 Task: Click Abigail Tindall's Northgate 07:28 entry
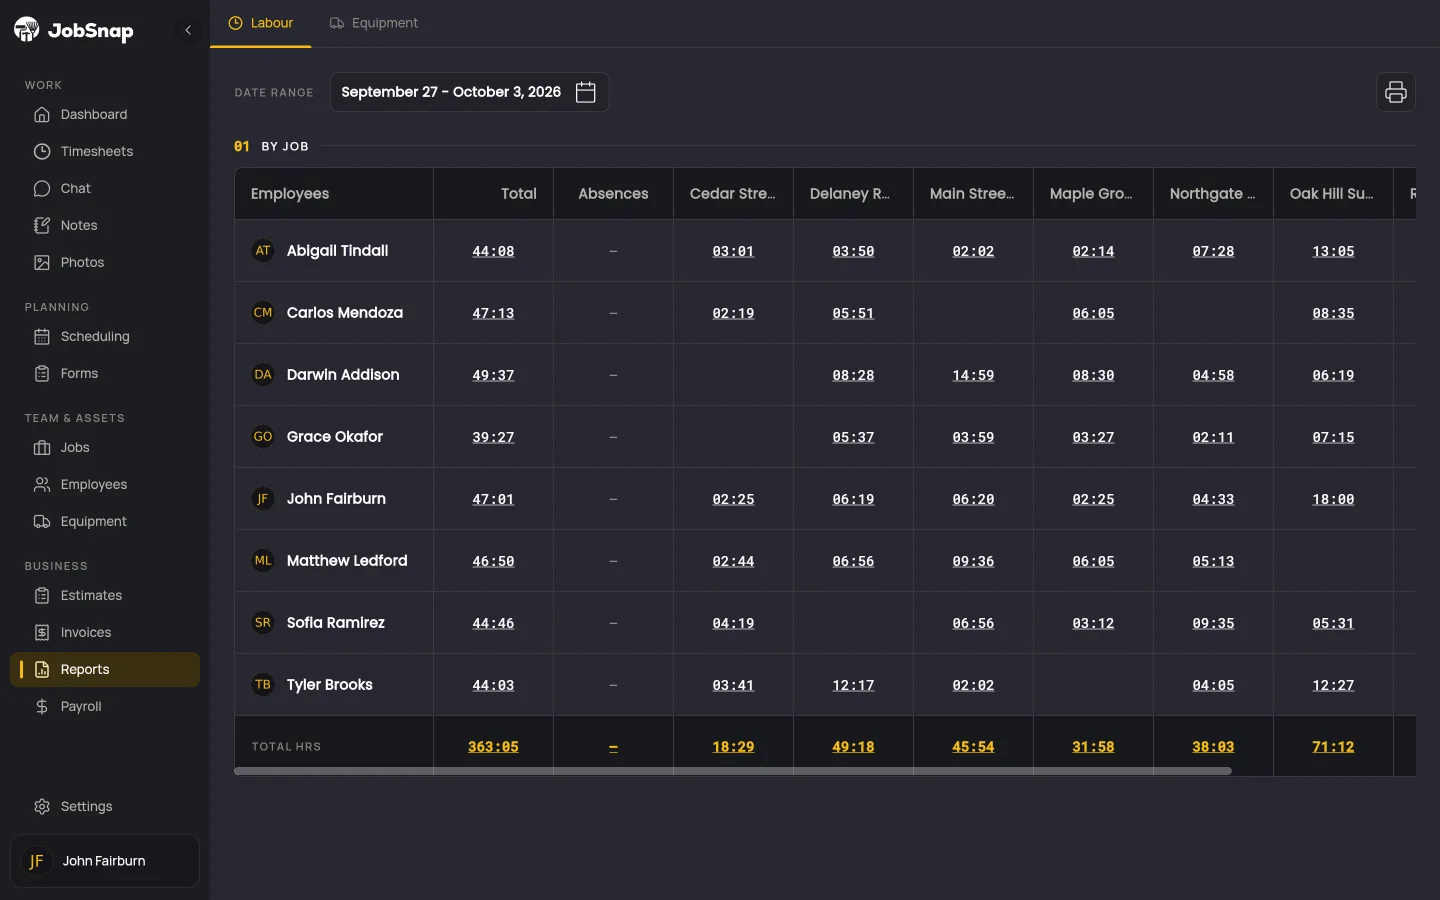1213,251
